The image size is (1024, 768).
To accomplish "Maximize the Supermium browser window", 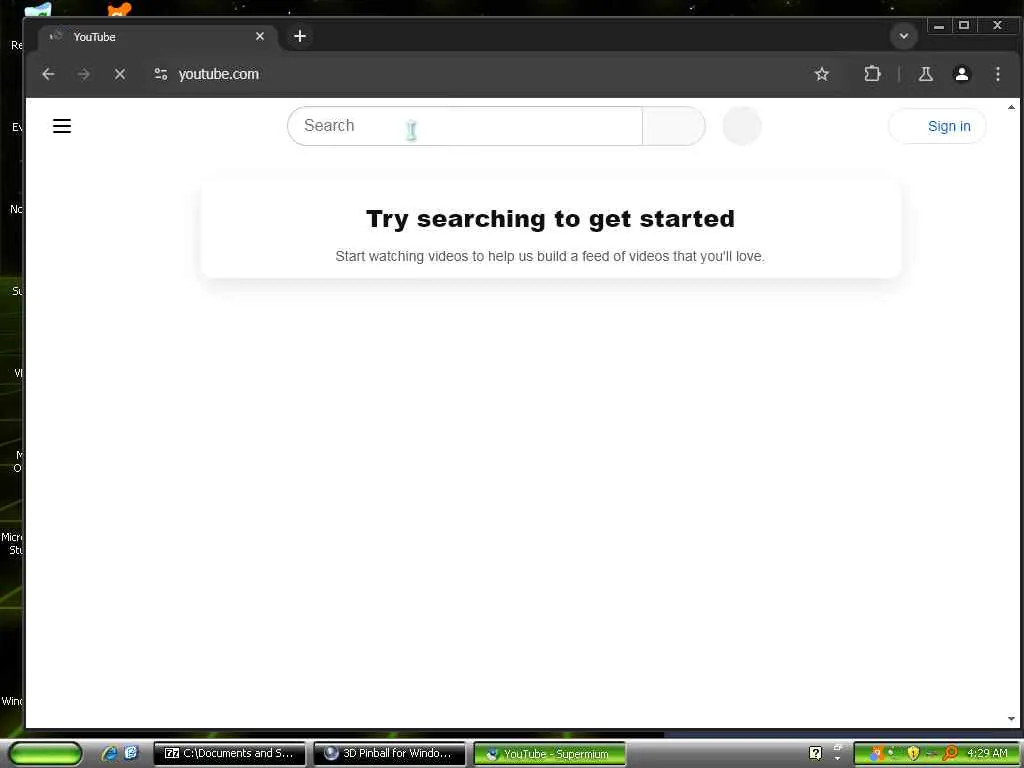I will (964, 26).
